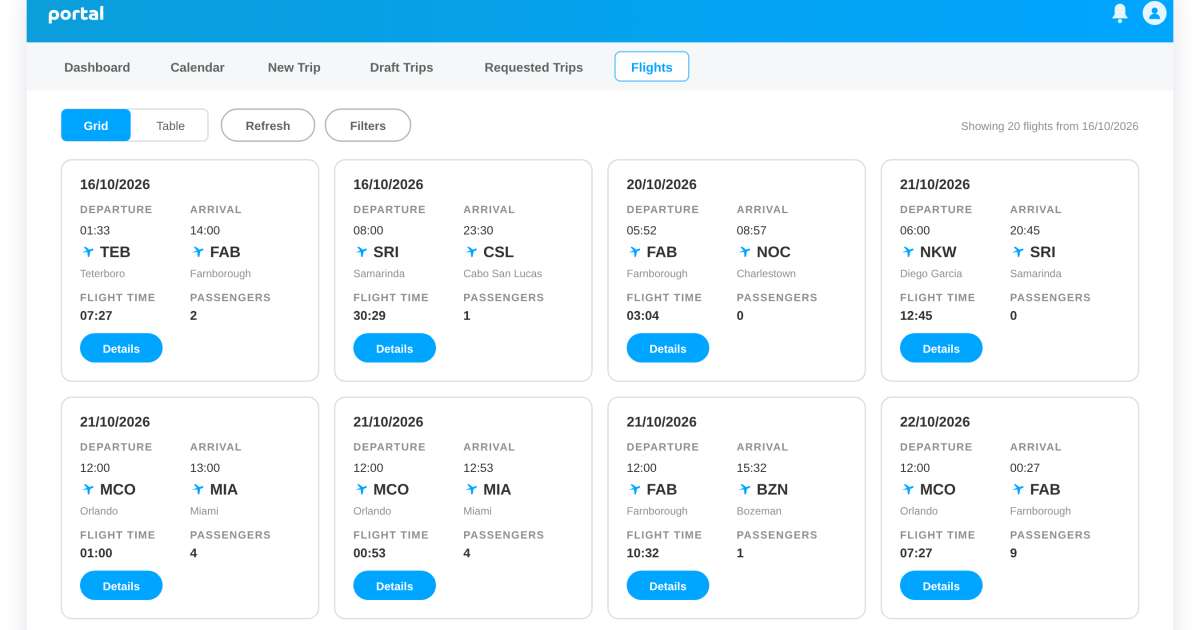The height and width of the screenshot is (630, 1200).
Task: Click the plane icon beside TEB
Action: 88,252
